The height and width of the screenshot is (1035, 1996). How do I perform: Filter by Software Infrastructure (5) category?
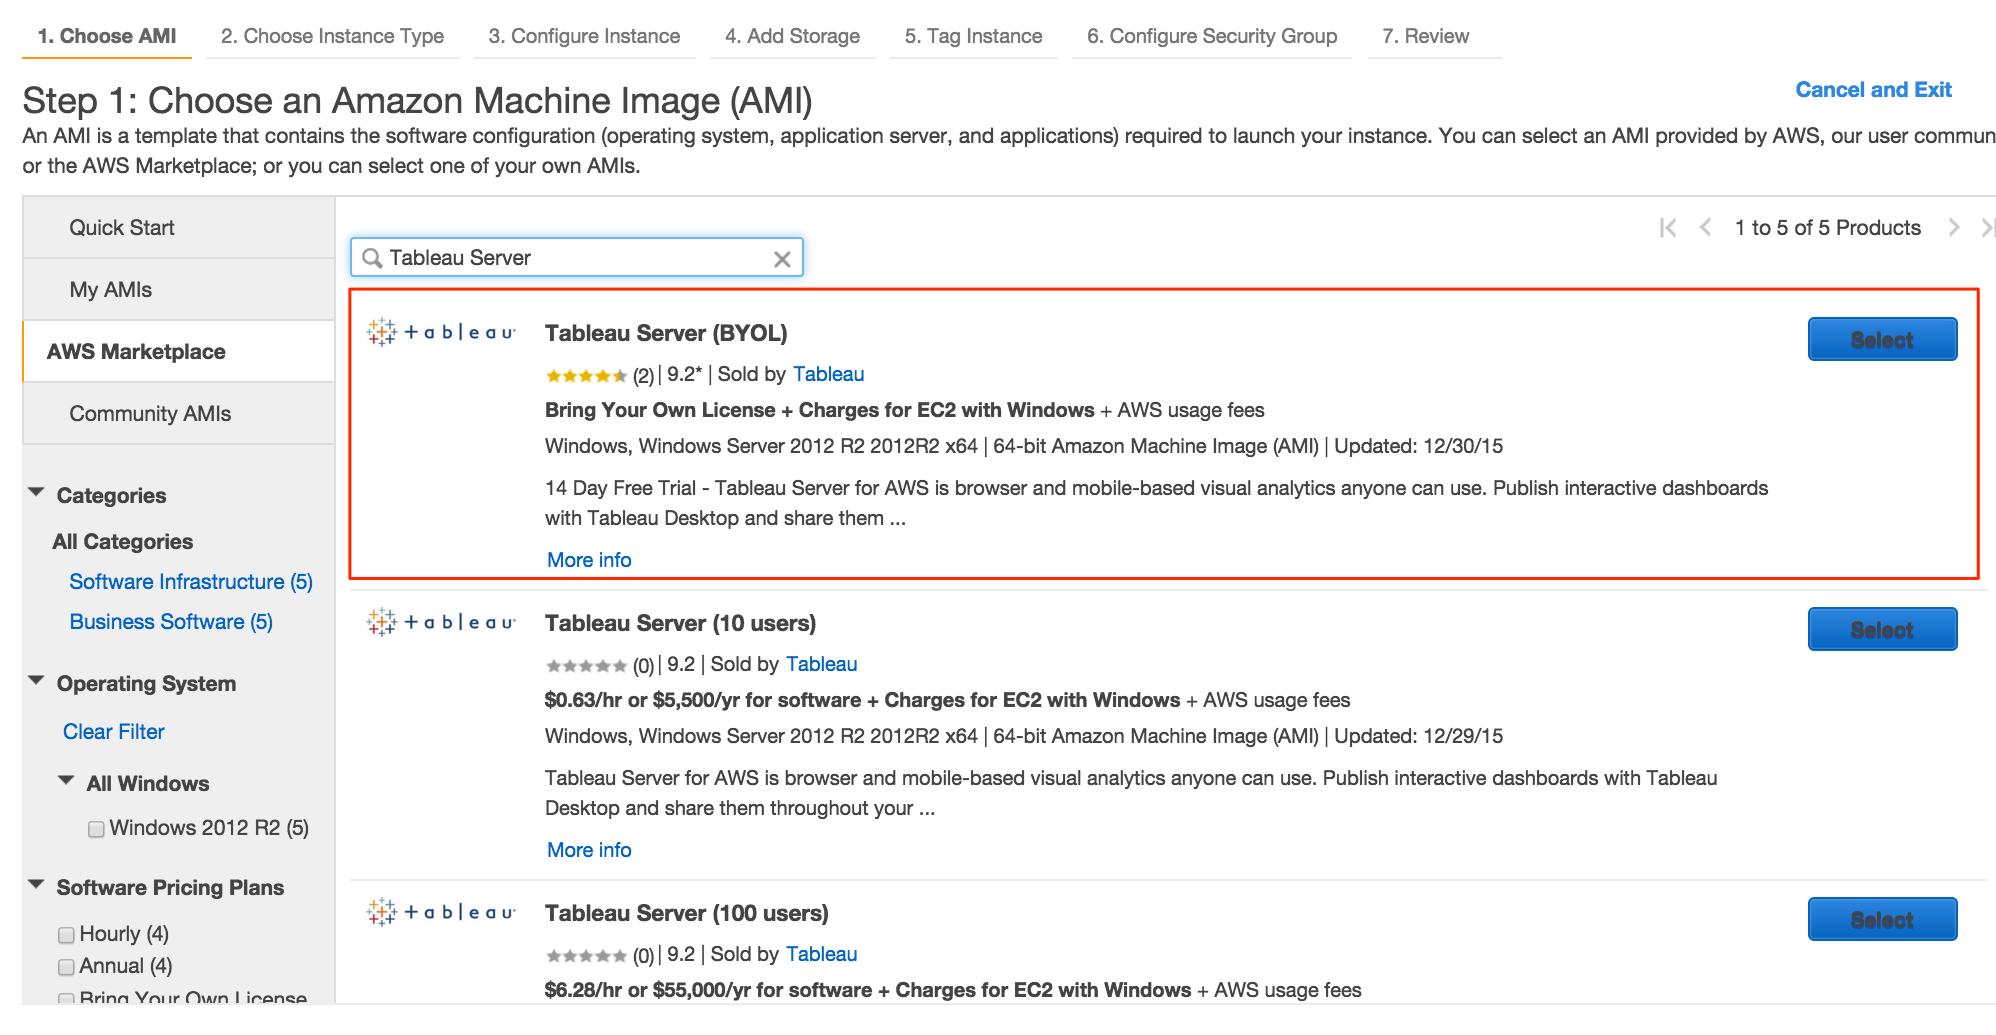tap(191, 582)
